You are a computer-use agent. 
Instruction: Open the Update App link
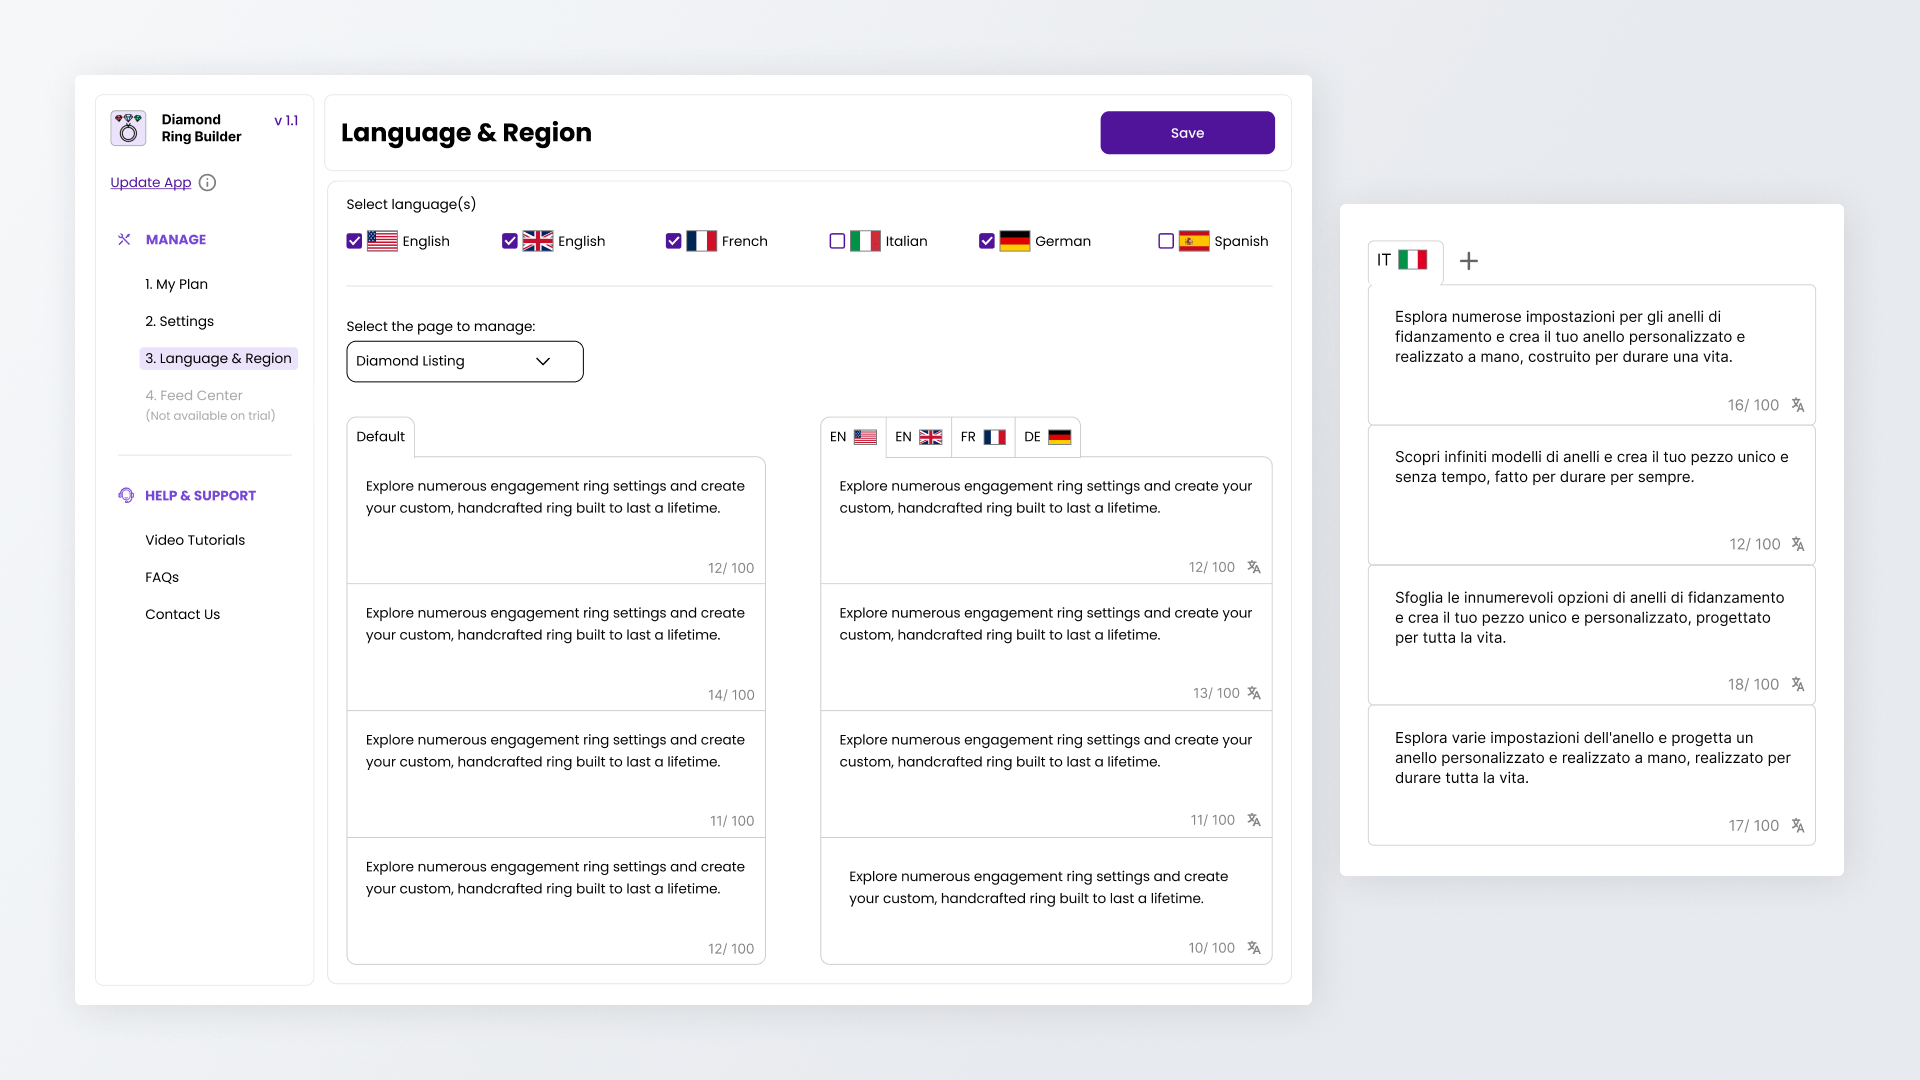(150, 182)
